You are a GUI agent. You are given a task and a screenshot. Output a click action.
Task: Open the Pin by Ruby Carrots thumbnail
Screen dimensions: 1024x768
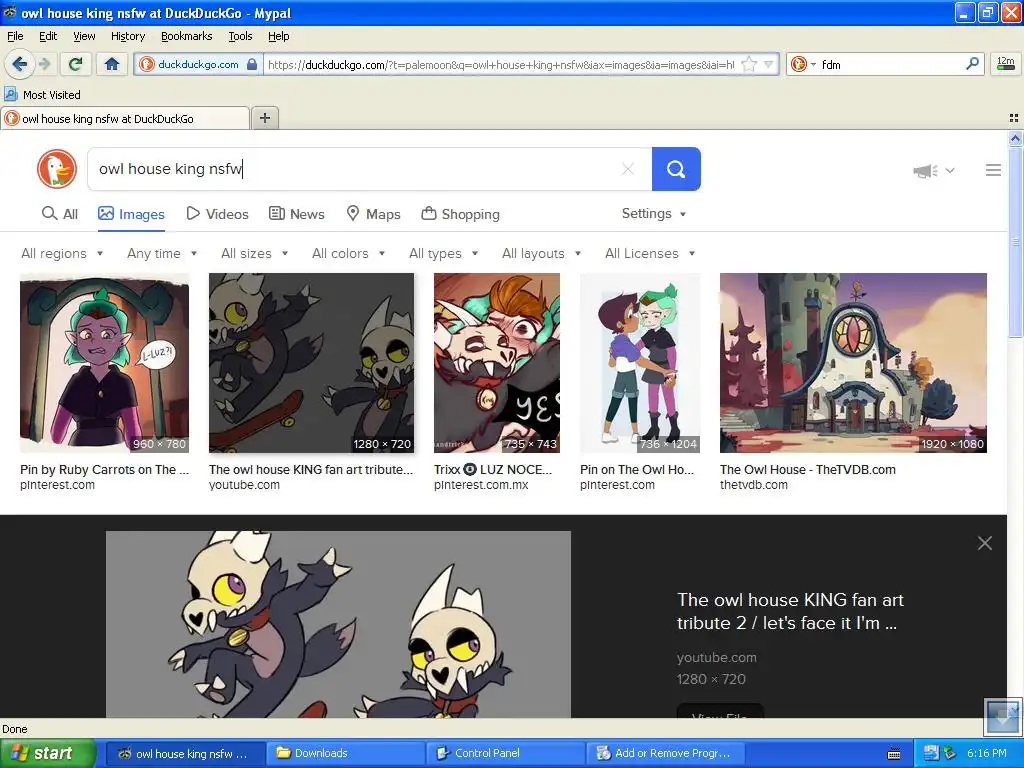pyautogui.click(x=104, y=362)
